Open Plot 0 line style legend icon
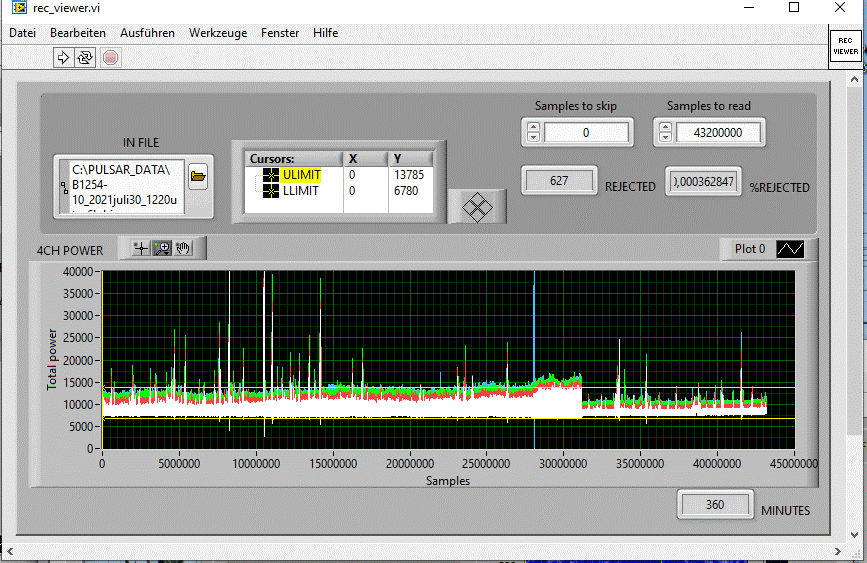The image size is (867, 563). pos(790,249)
